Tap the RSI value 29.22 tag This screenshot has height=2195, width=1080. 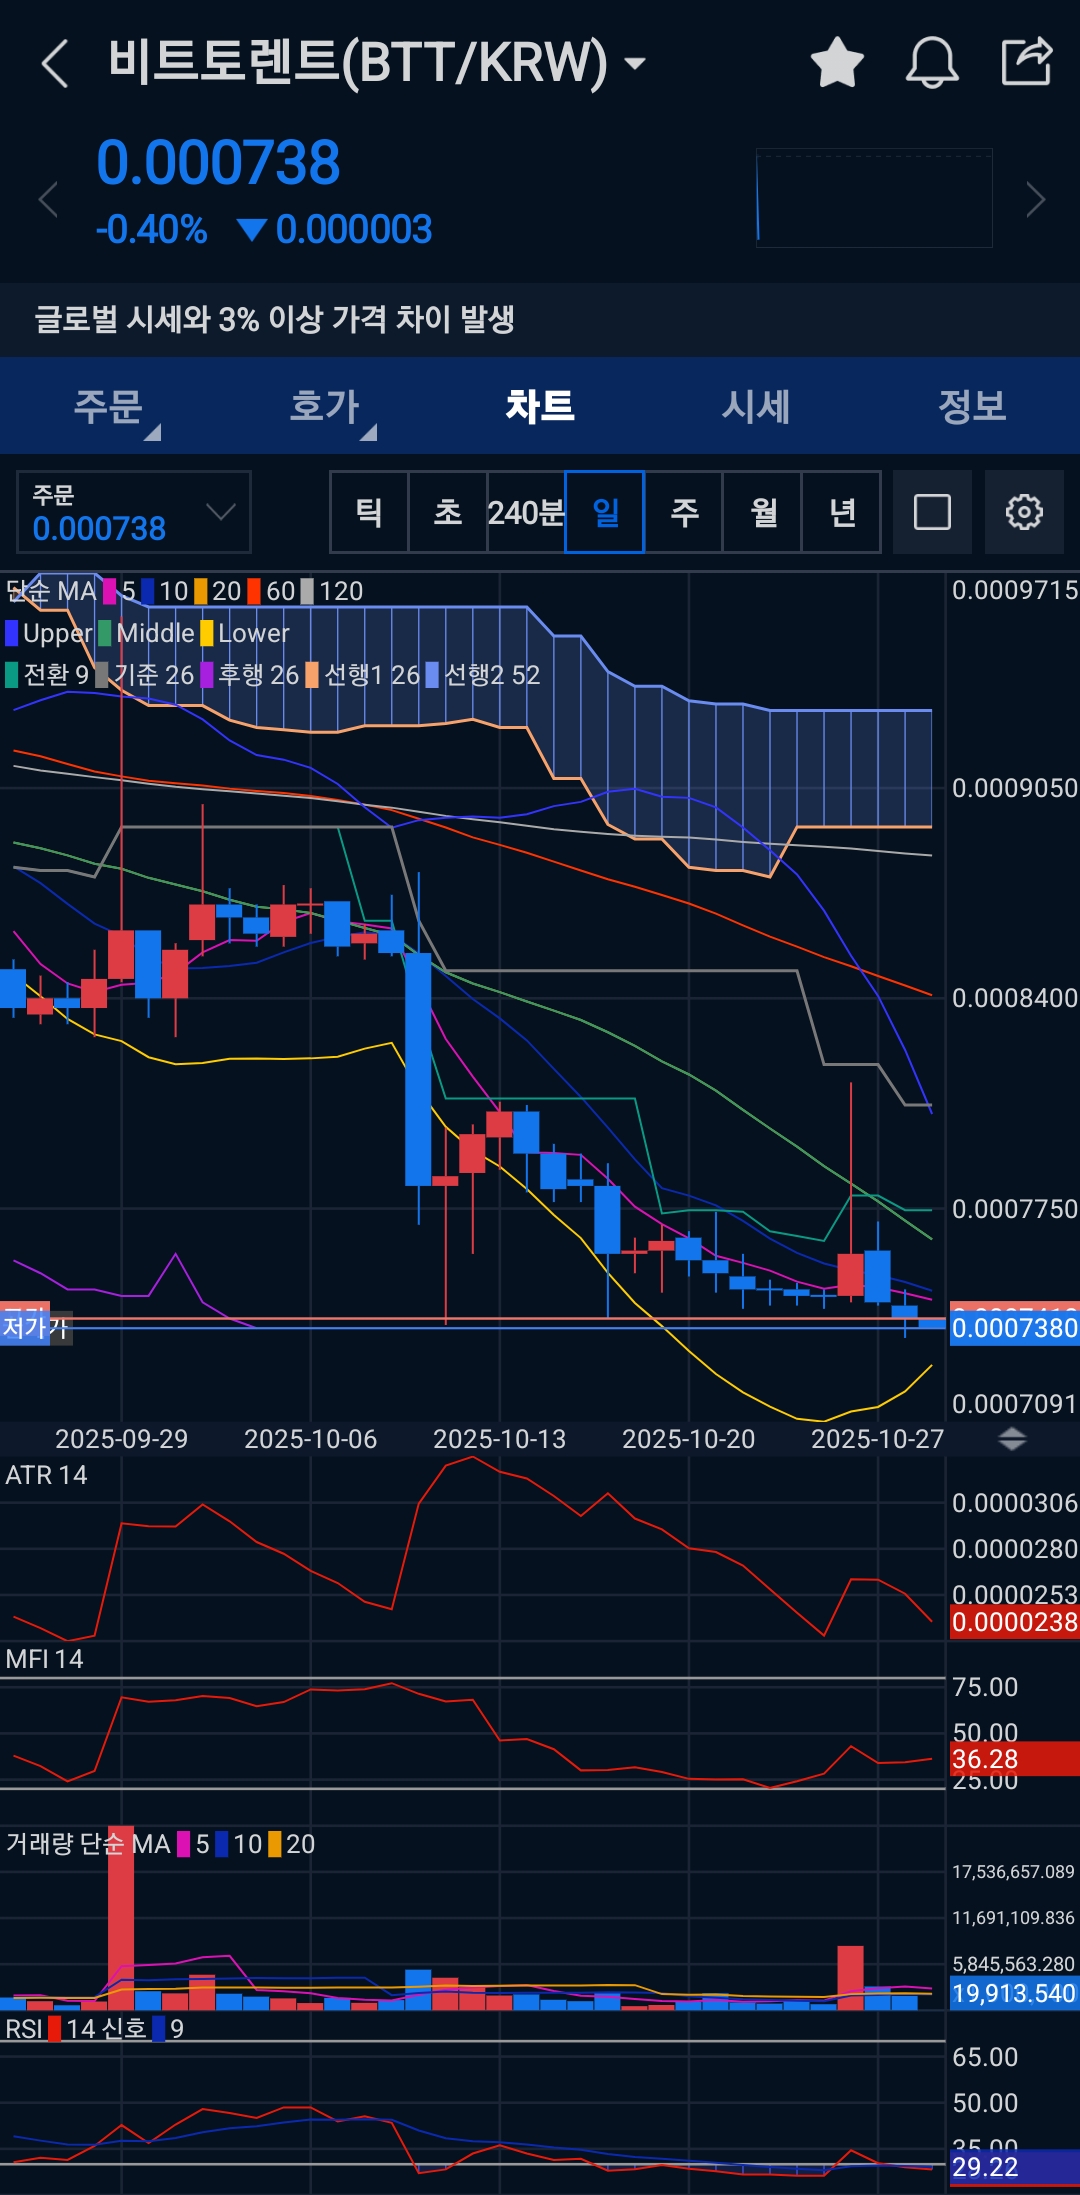1014,2167
